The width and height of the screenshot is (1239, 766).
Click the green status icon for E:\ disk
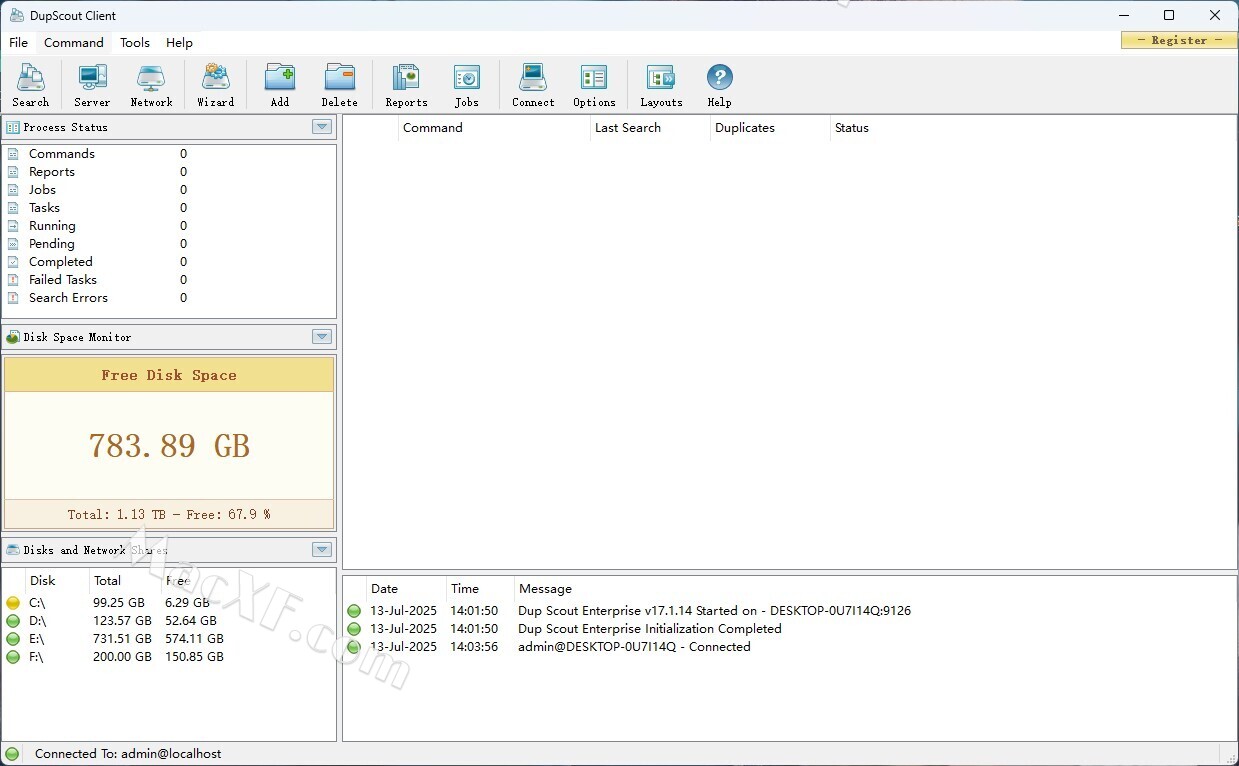[x=13, y=639]
